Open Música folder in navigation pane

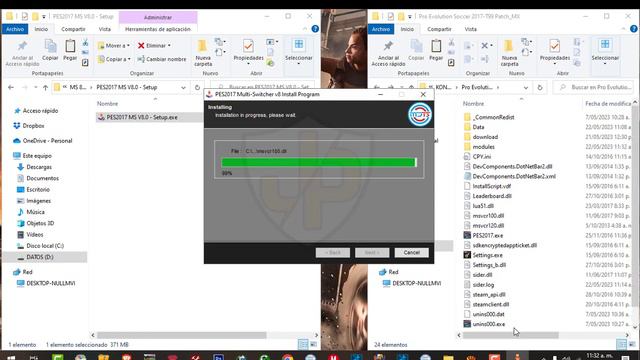tap(35, 212)
